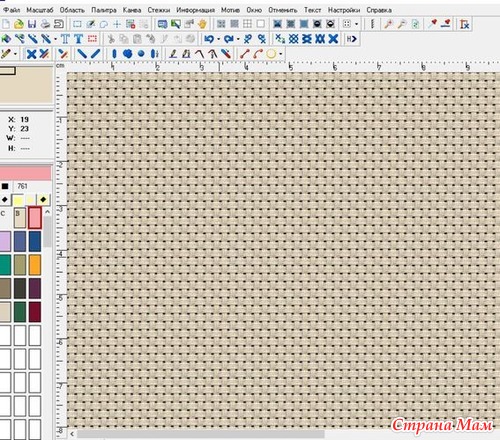
Task: Select the zoom in magnifier icon
Action: tap(388, 24)
